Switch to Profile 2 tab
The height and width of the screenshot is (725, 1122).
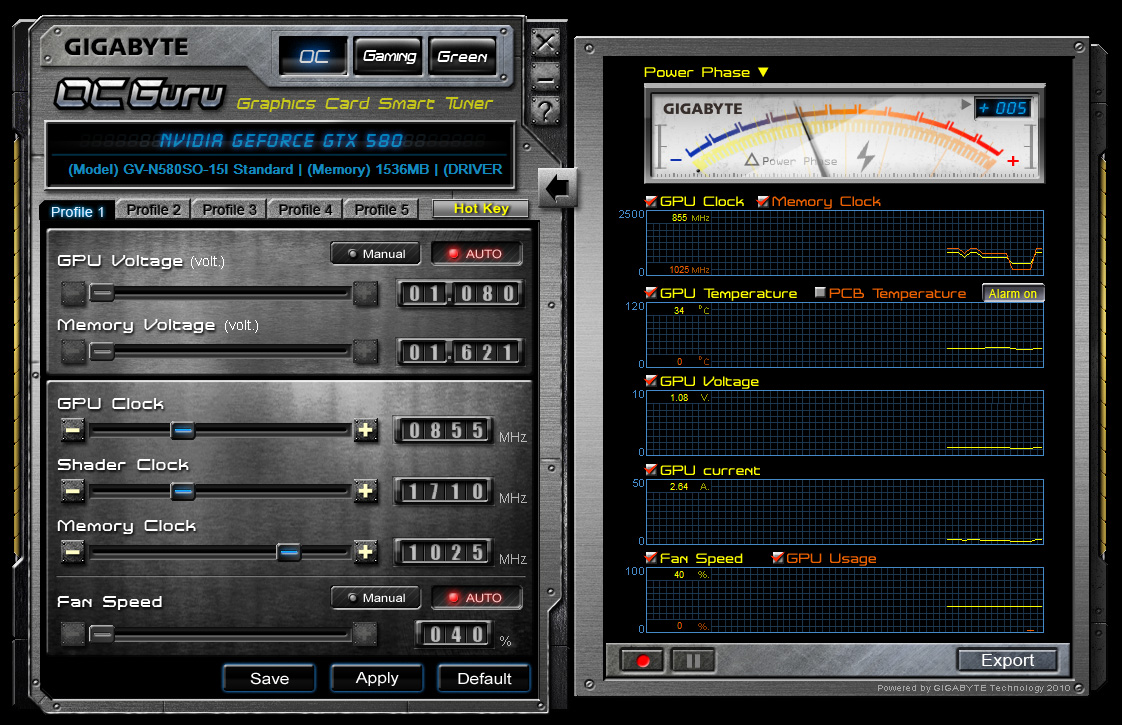coord(153,210)
